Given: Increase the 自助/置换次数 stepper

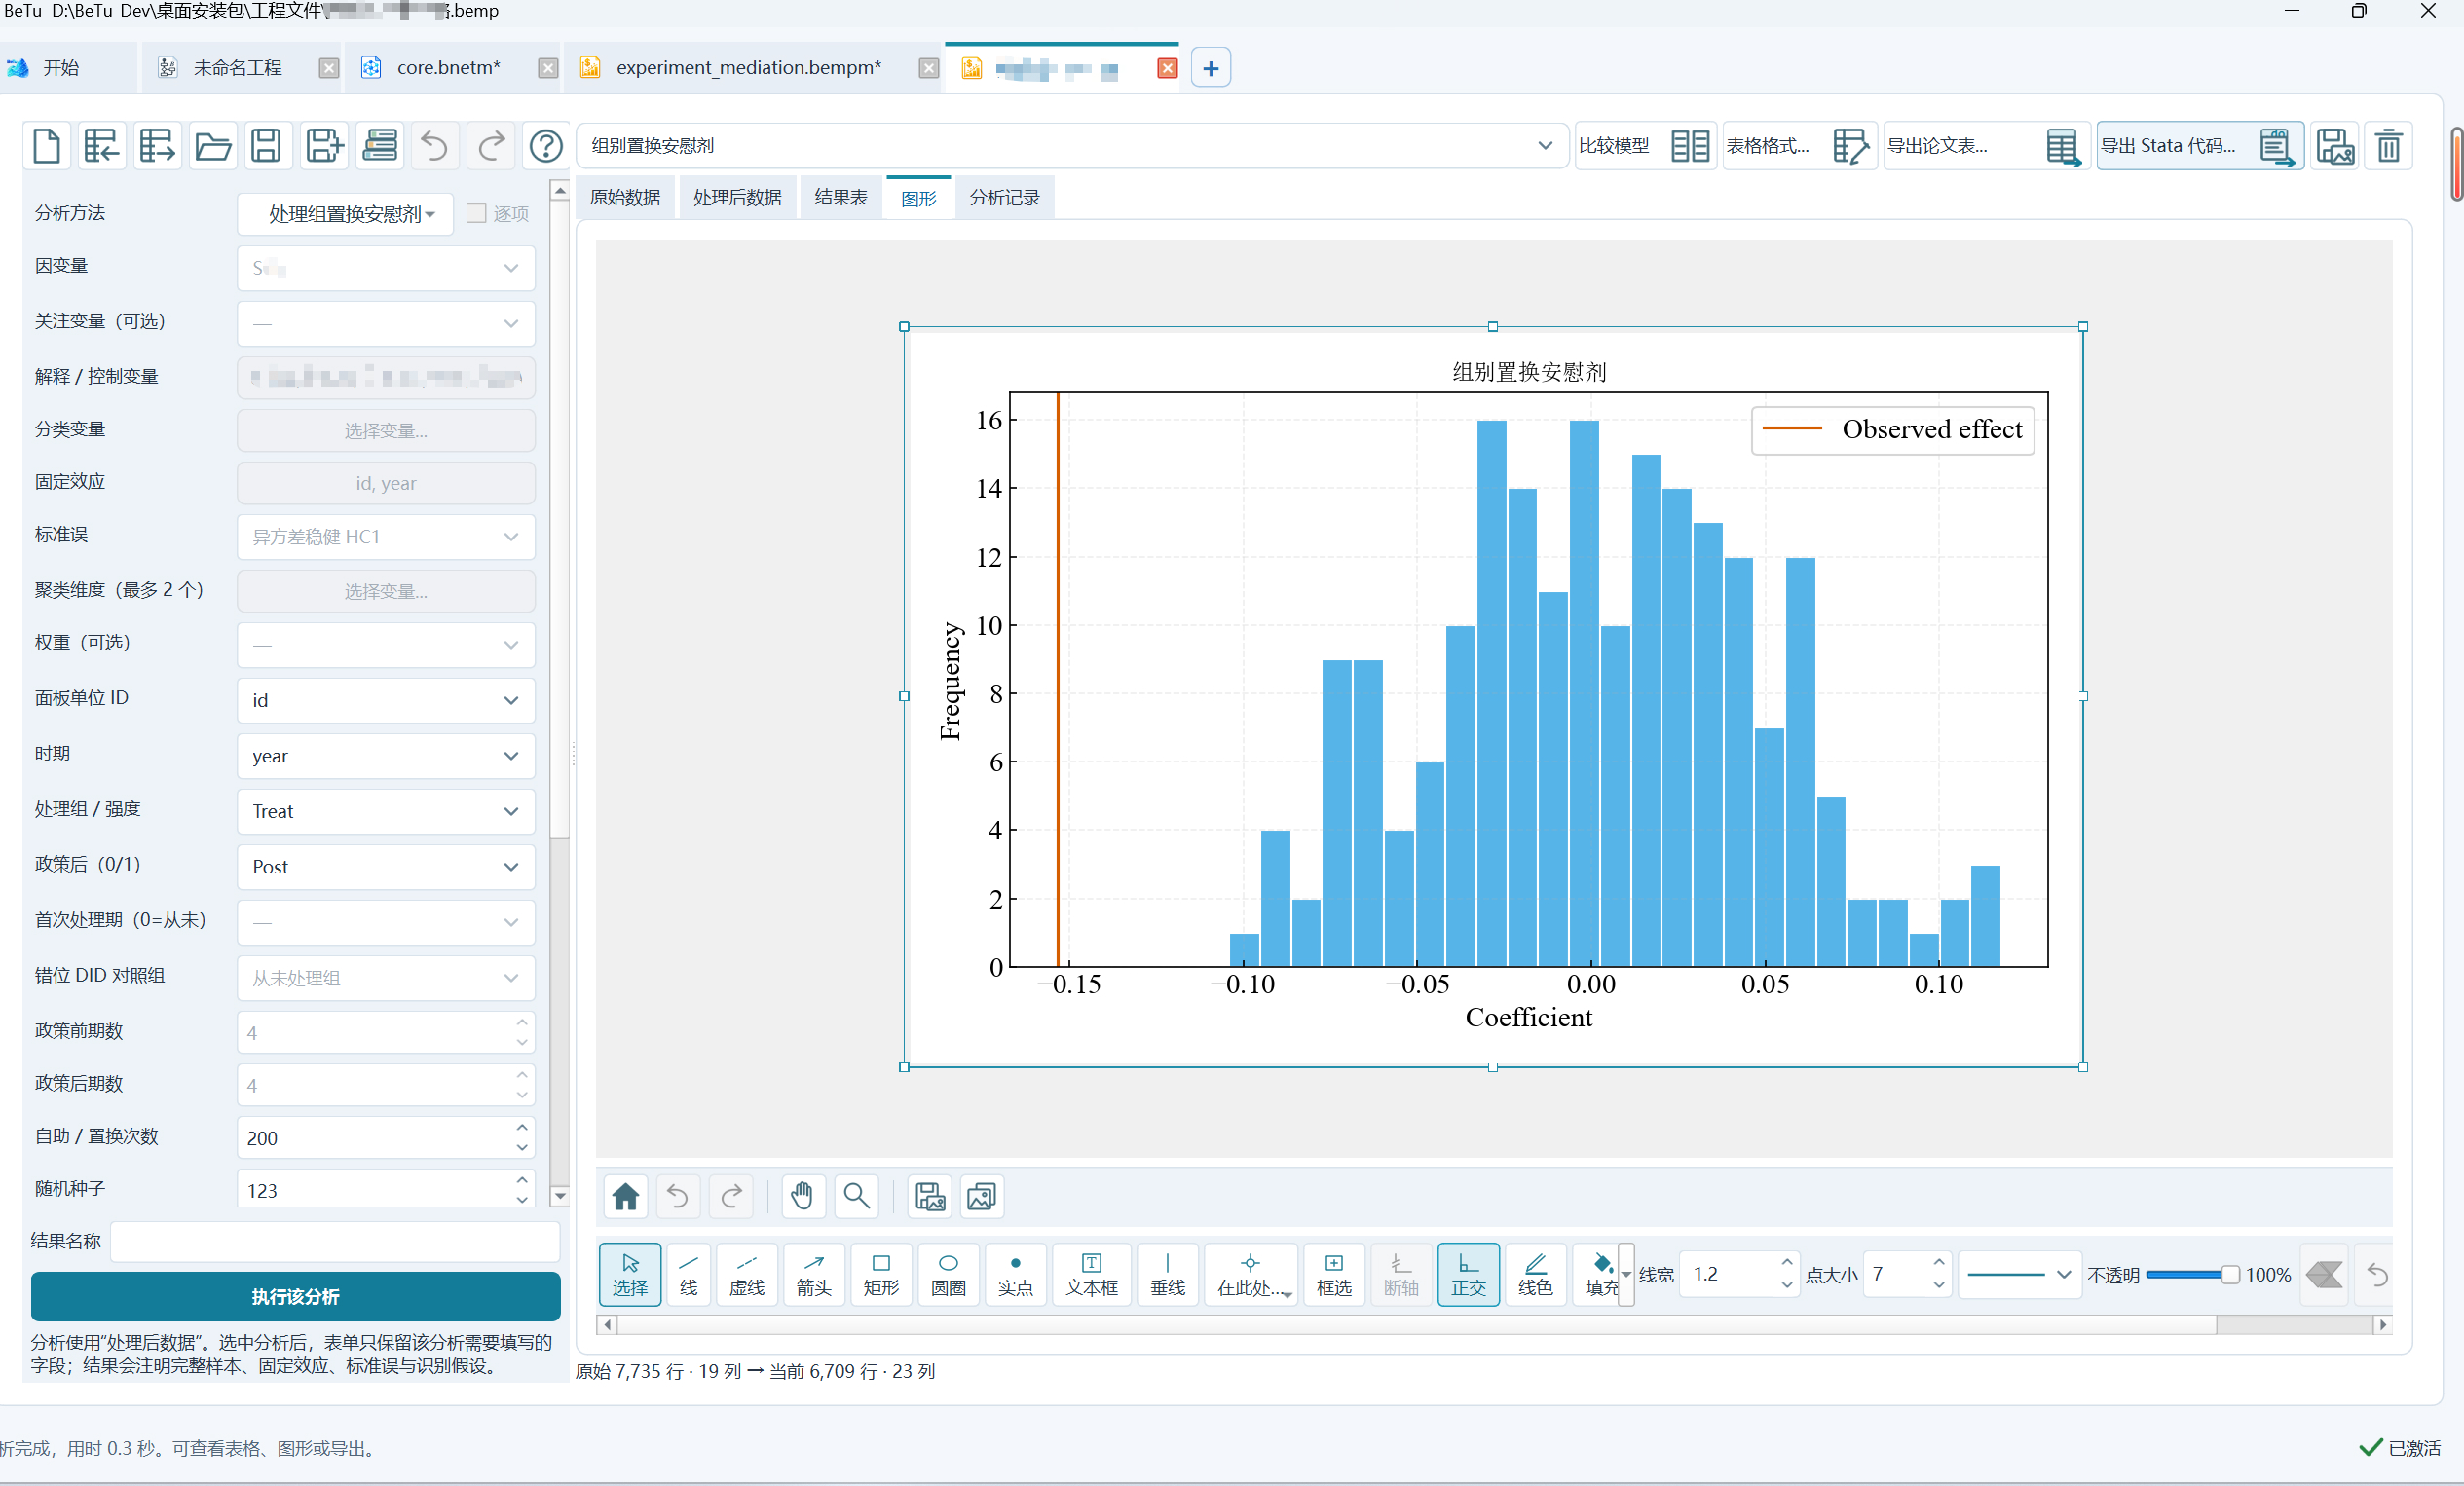Looking at the screenshot, I should (x=522, y=1127).
